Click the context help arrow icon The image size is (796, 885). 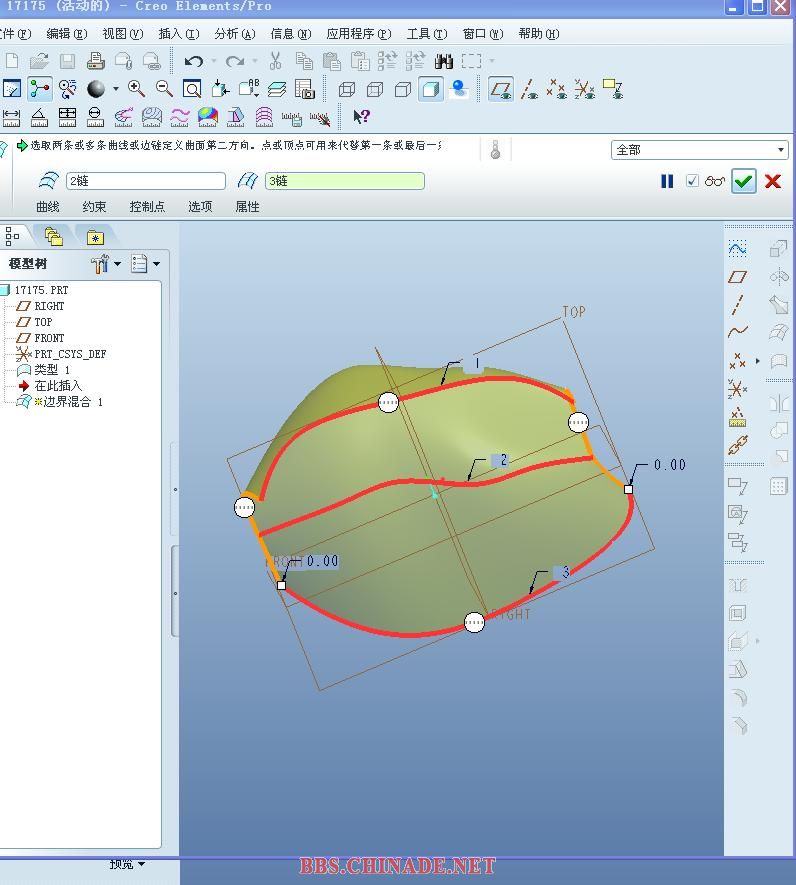coord(361,117)
